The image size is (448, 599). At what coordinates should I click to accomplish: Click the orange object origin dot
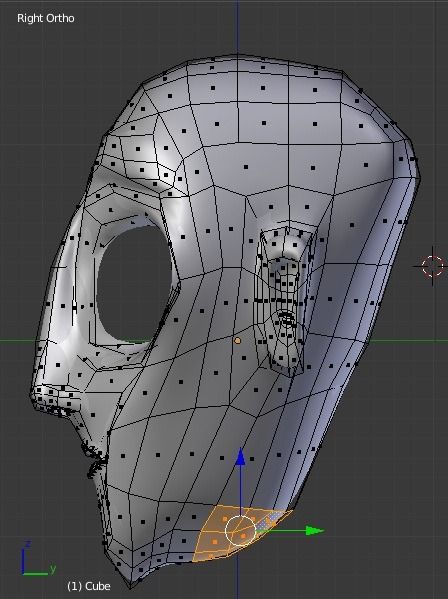[x=238, y=341]
